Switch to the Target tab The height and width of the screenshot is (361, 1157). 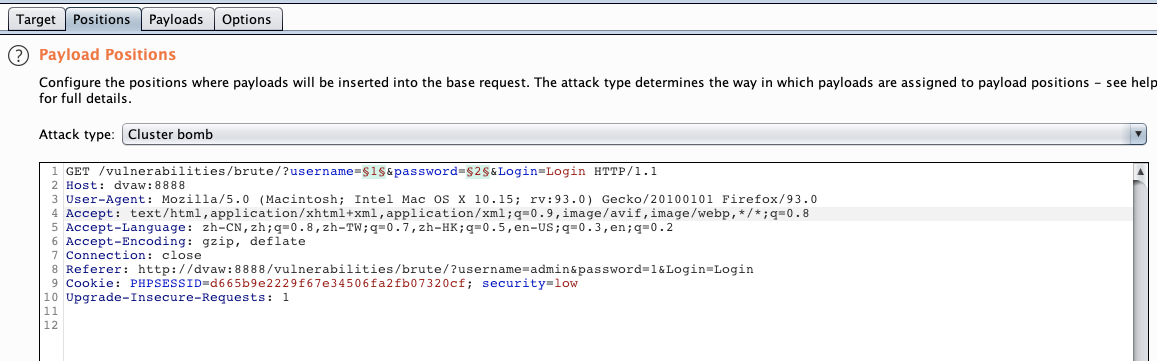[x=36, y=19]
